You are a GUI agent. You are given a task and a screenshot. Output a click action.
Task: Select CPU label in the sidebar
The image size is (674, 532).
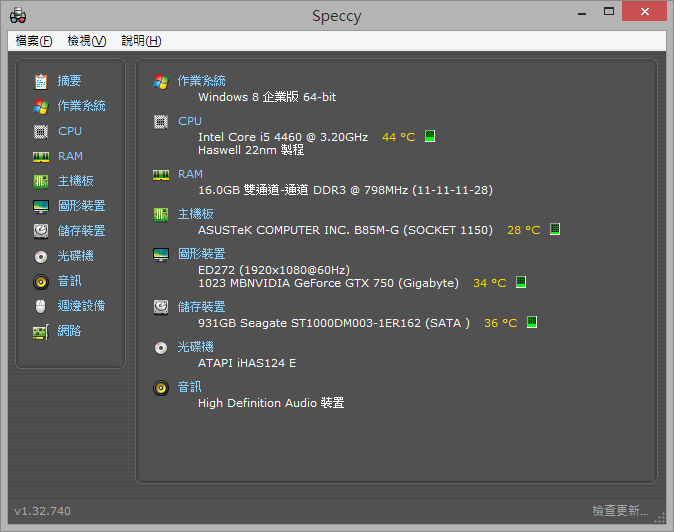70,131
